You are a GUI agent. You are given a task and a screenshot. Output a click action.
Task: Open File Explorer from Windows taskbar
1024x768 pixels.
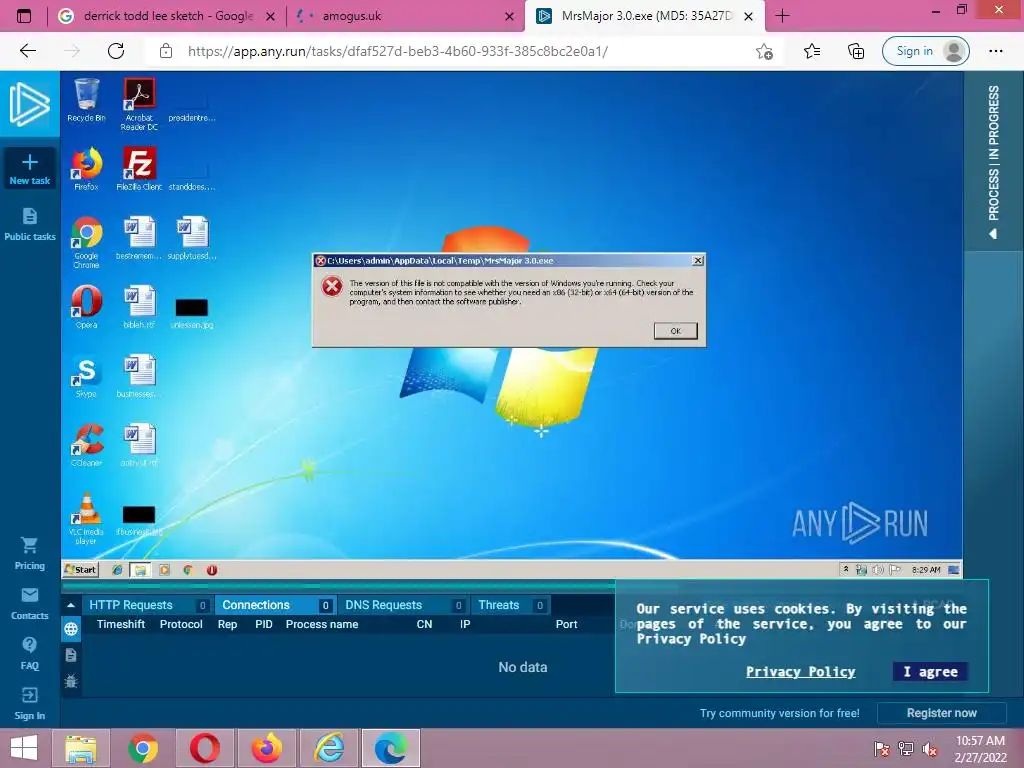tap(80, 748)
